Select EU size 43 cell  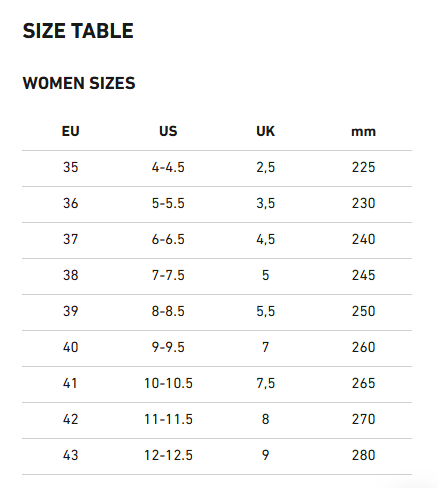tap(71, 455)
